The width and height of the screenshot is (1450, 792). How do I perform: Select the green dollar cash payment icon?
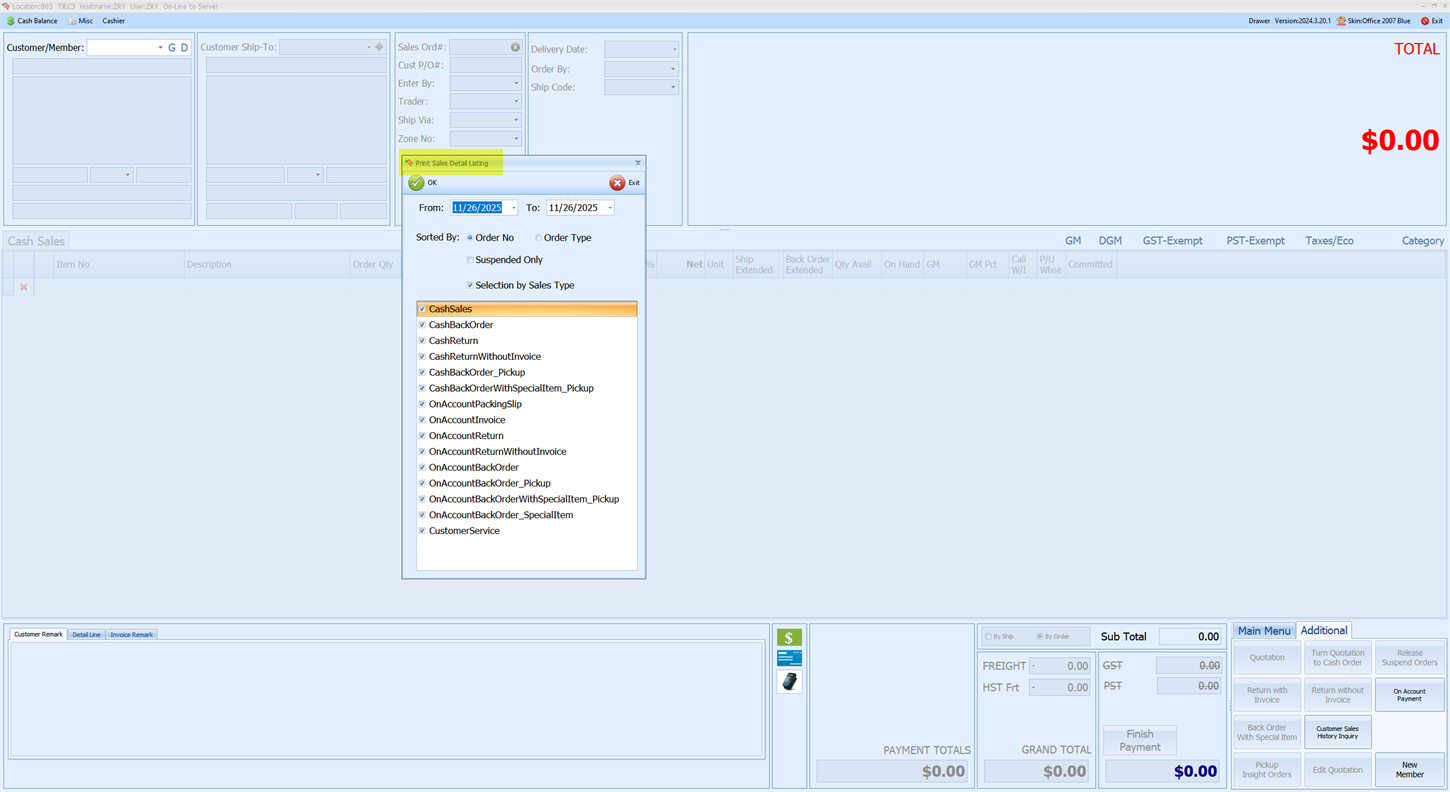point(789,638)
